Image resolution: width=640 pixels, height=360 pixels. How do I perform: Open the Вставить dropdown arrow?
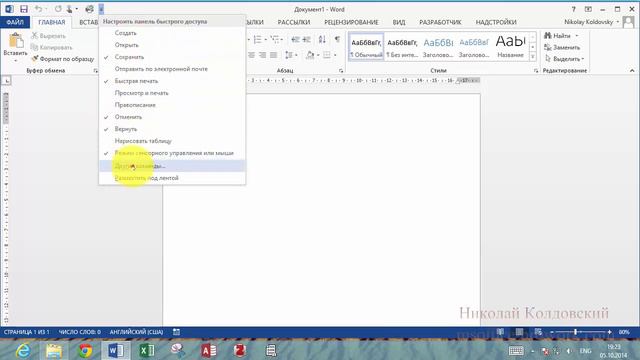point(16,61)
